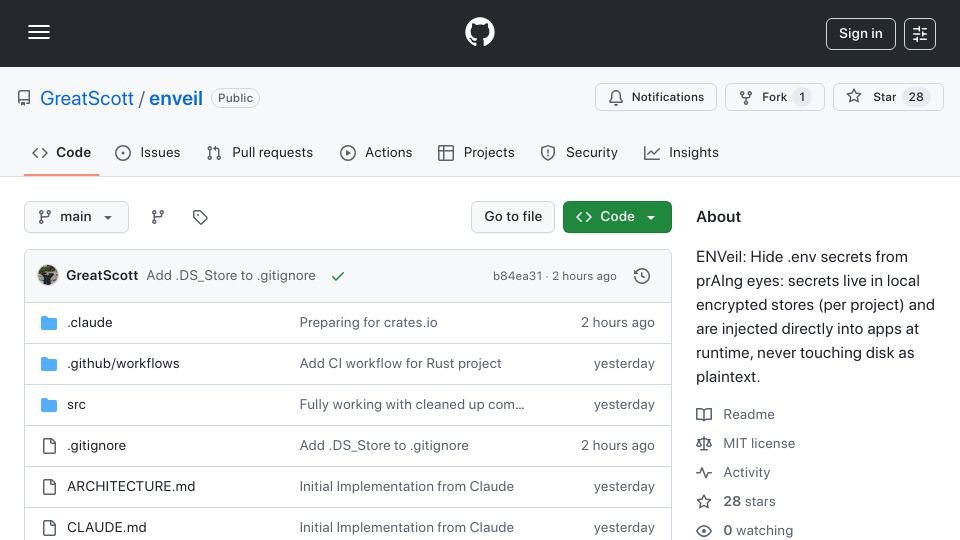Click the .claude folder icon
This screenshot has height=540, width=960.
[x=49, y=323]
